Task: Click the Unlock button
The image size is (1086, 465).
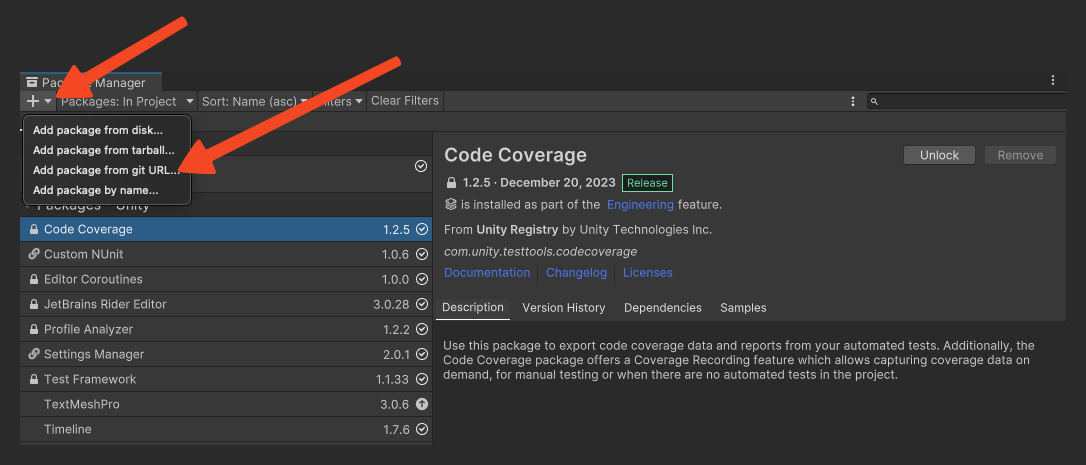Action: (939, 155)
